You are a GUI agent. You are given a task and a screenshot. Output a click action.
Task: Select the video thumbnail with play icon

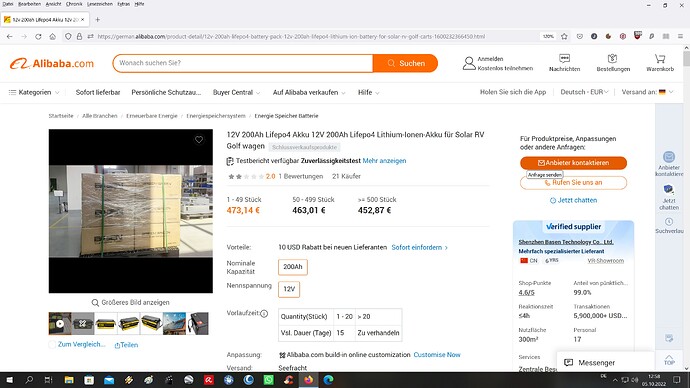click(x=60, y=324)
